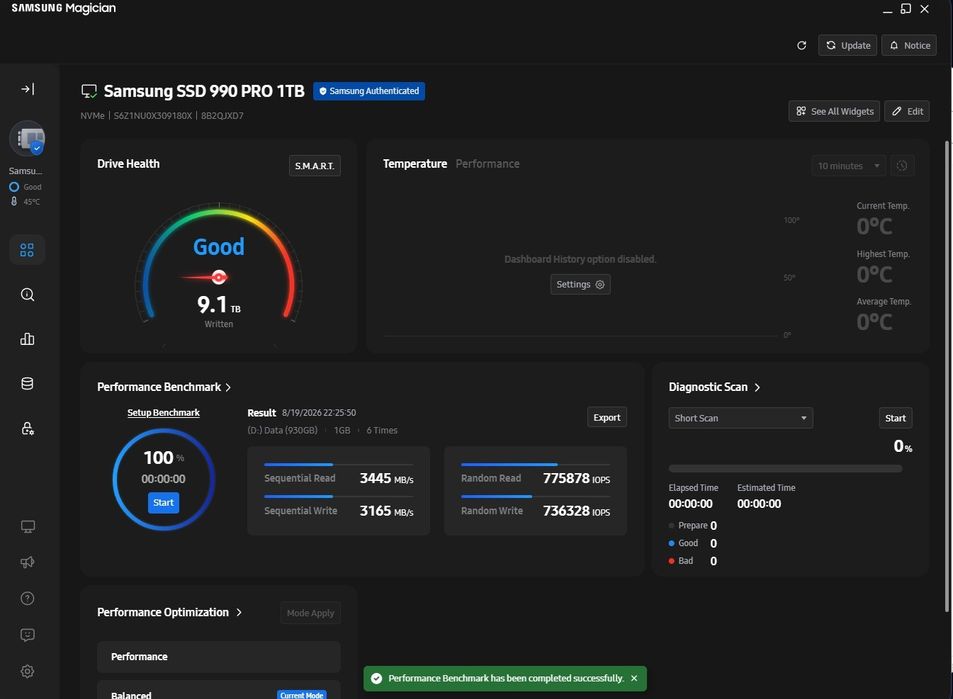This screenshot has width=953, height=699.
Task: Open dashboard history Settings button
Action: (x=580, y=284)
